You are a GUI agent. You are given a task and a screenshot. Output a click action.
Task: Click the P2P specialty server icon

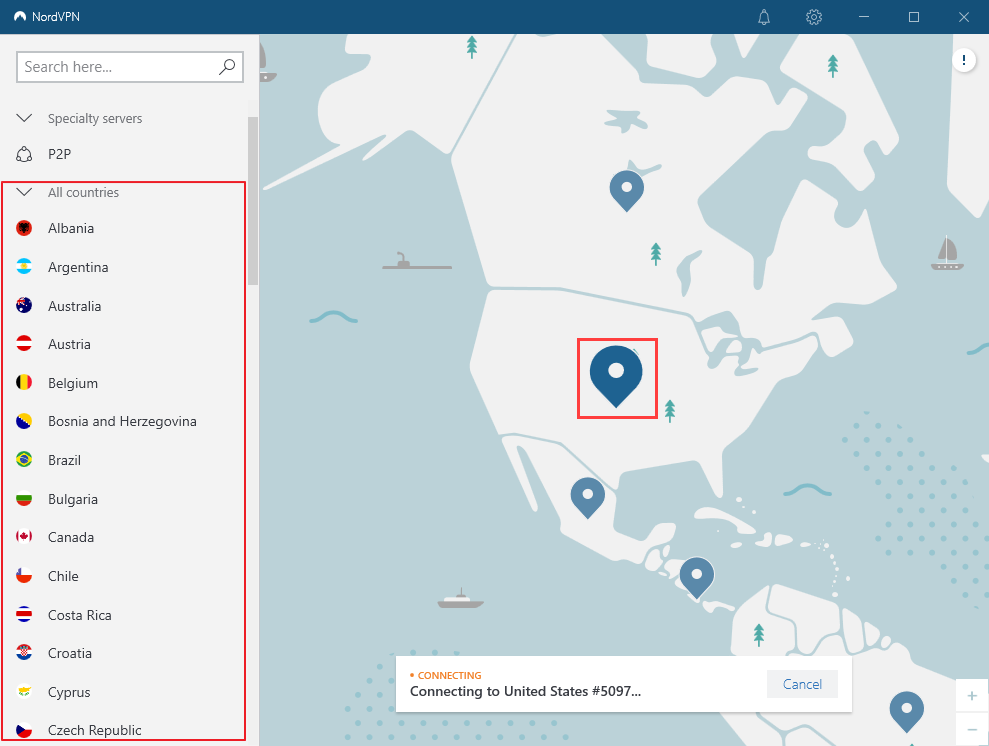click(x=25, y=155)
